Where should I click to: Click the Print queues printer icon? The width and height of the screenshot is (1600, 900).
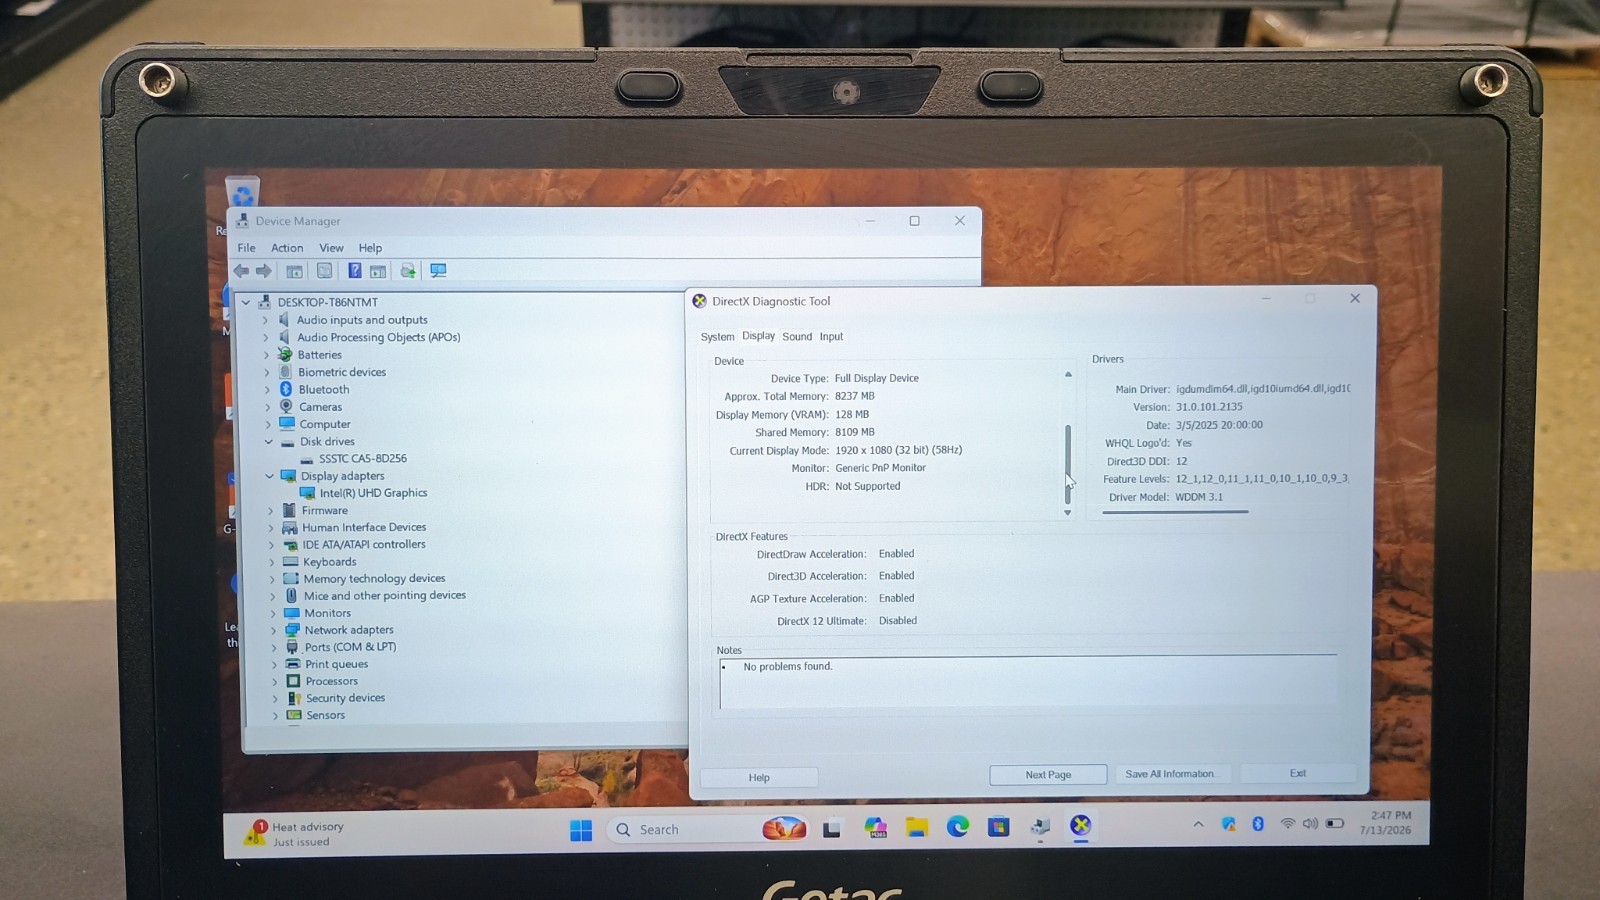click(x=293, y=664)
